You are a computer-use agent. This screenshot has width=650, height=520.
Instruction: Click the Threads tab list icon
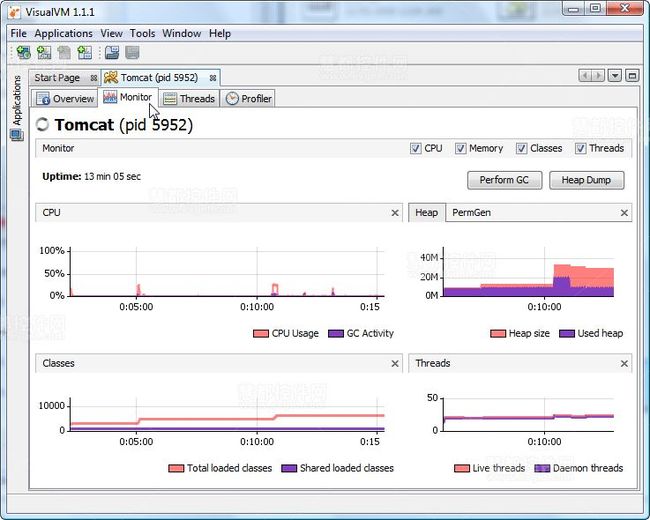pos(170,99)
